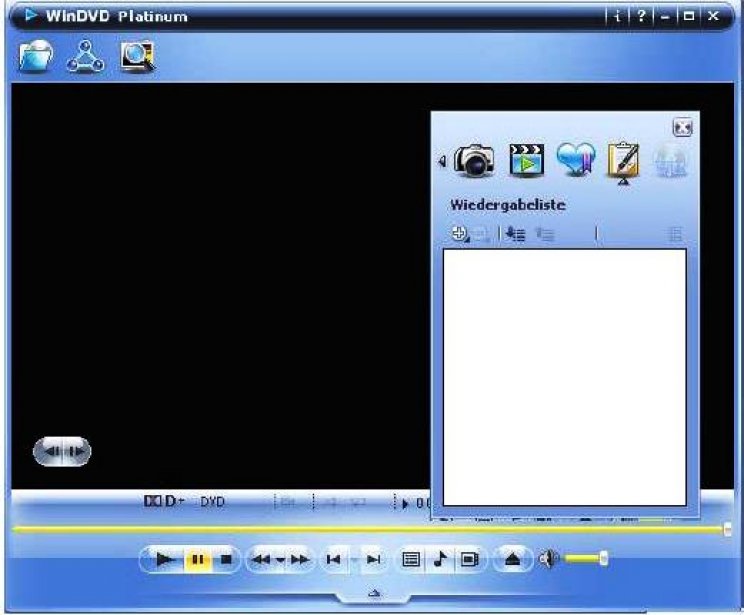Viewport: 744px width, 615px height.
Task: Open the playback speed dropdown arrow
Action: point(280,560)
